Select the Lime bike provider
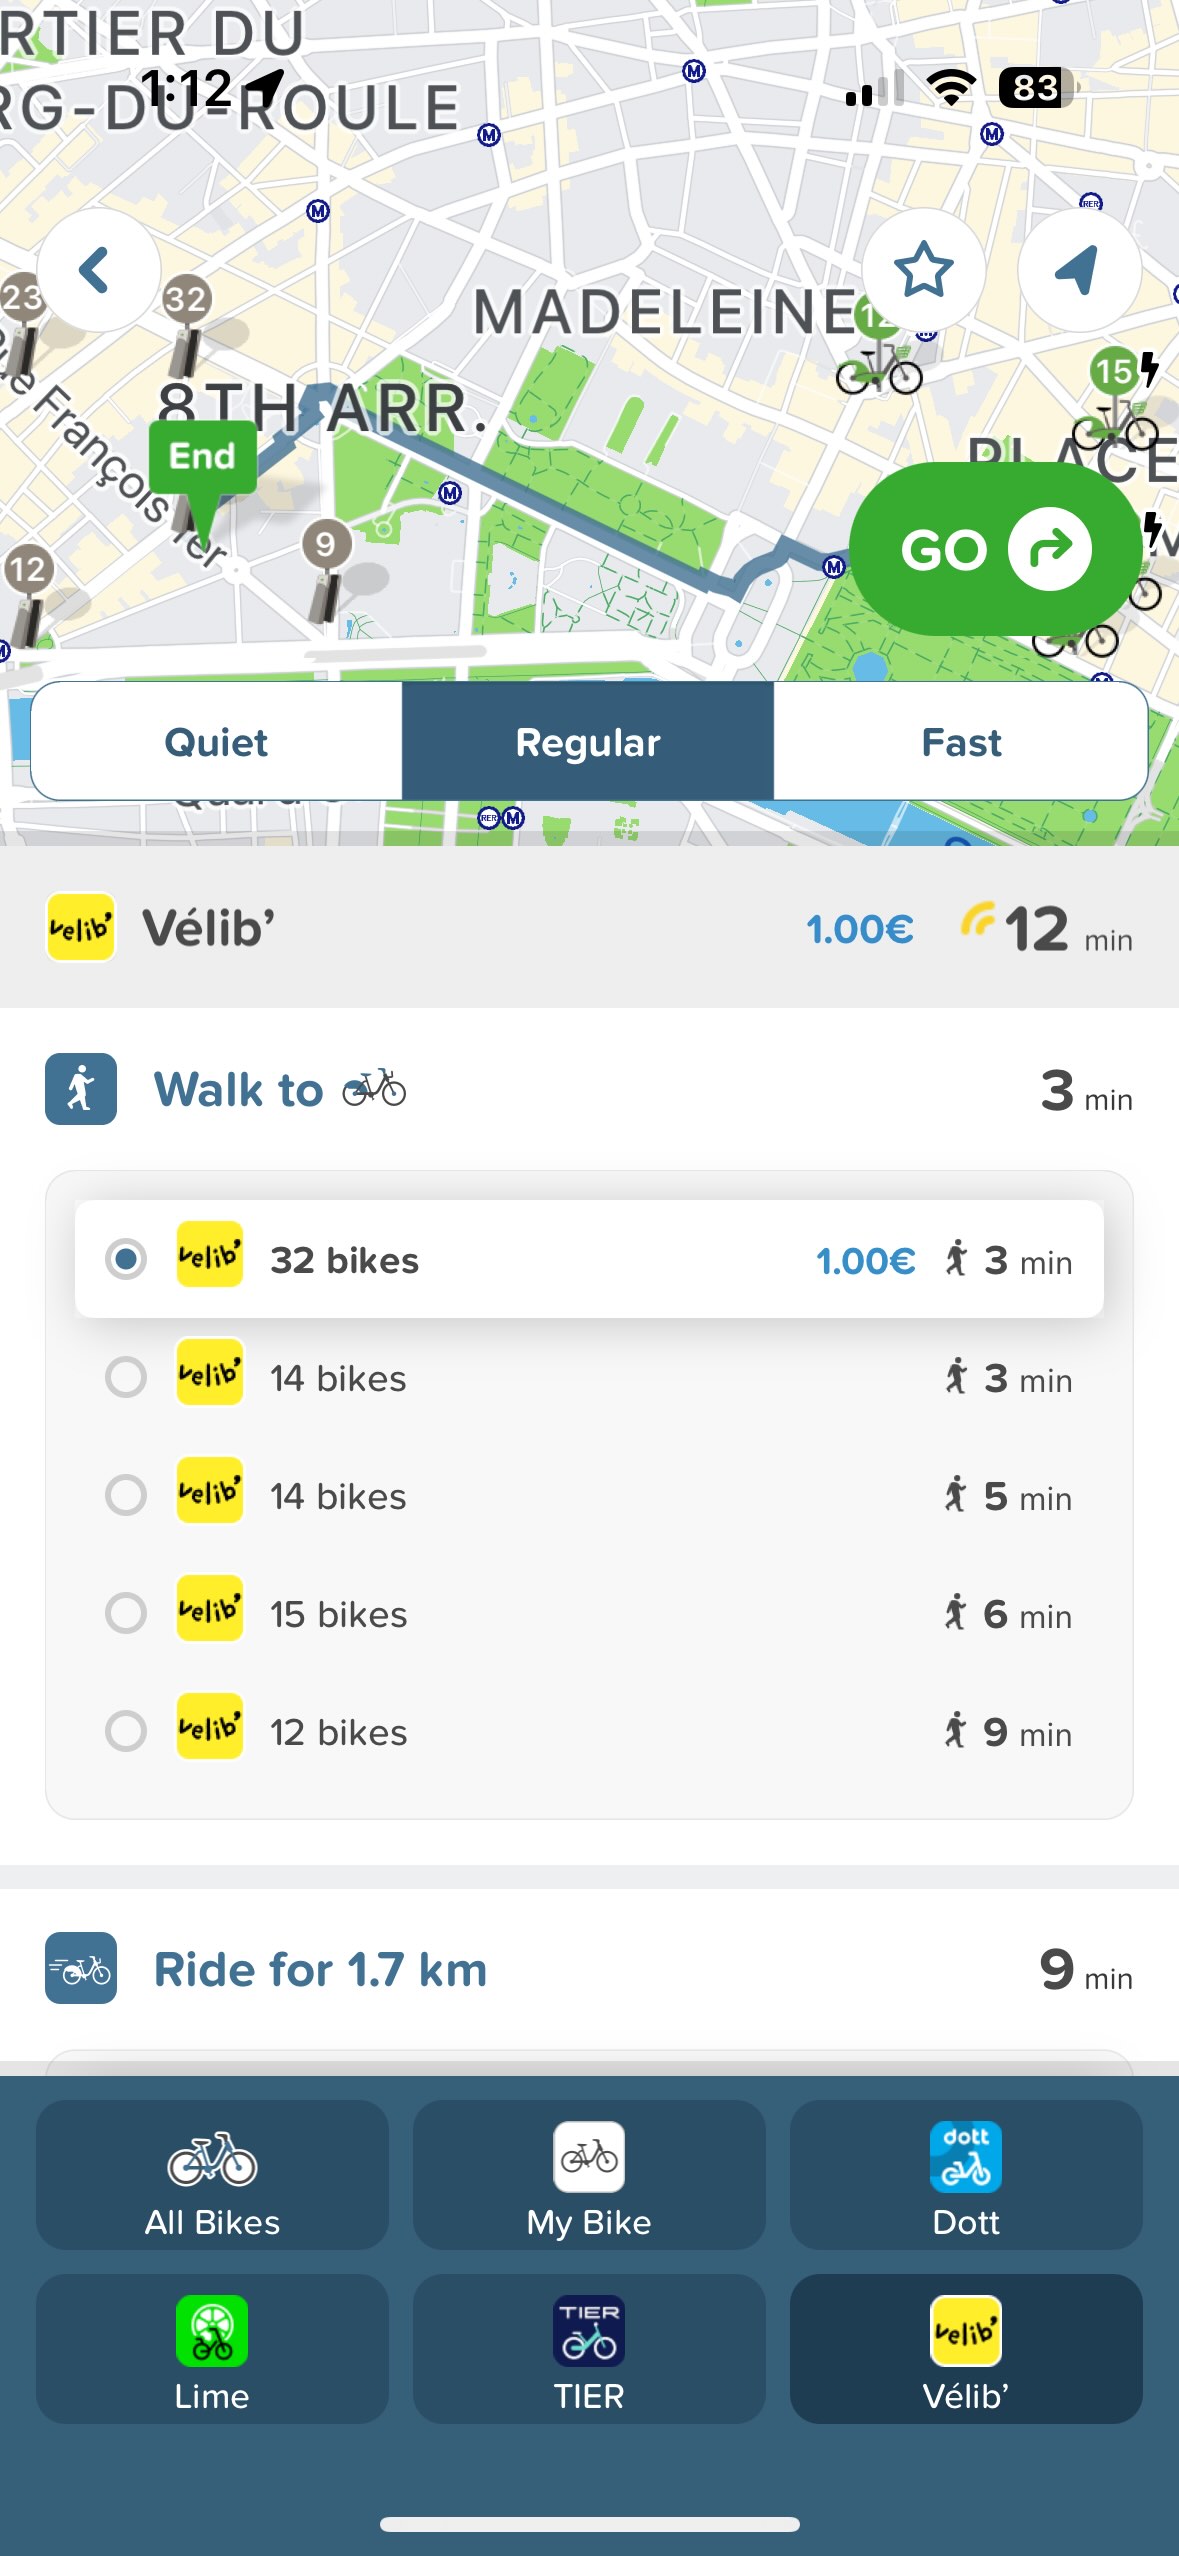The image size is (1179, 2556). 212,2350
